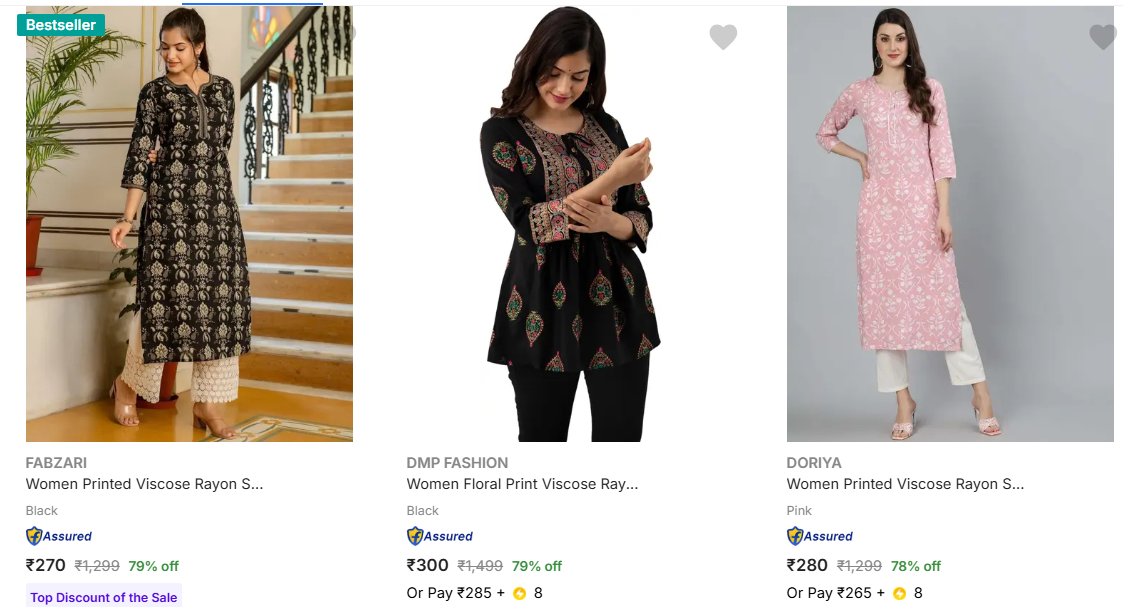
Task: Open the FABZARI Women Printed Viscose Rayon title
Action: pyautogui.click(x=145, y=484)
